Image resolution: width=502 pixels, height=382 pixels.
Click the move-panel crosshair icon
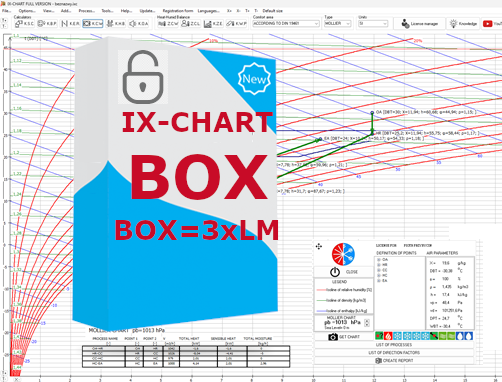[319, 246]
